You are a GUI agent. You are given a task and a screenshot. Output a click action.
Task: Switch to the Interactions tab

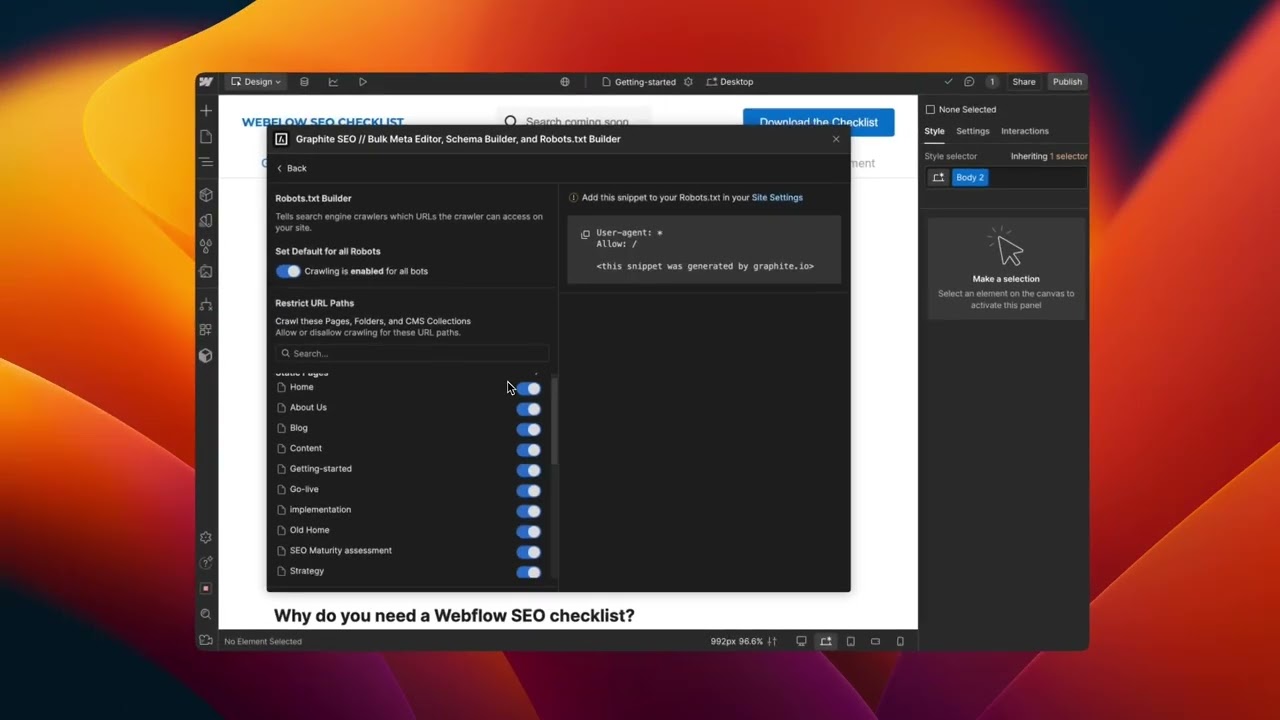pos(1025,131)
